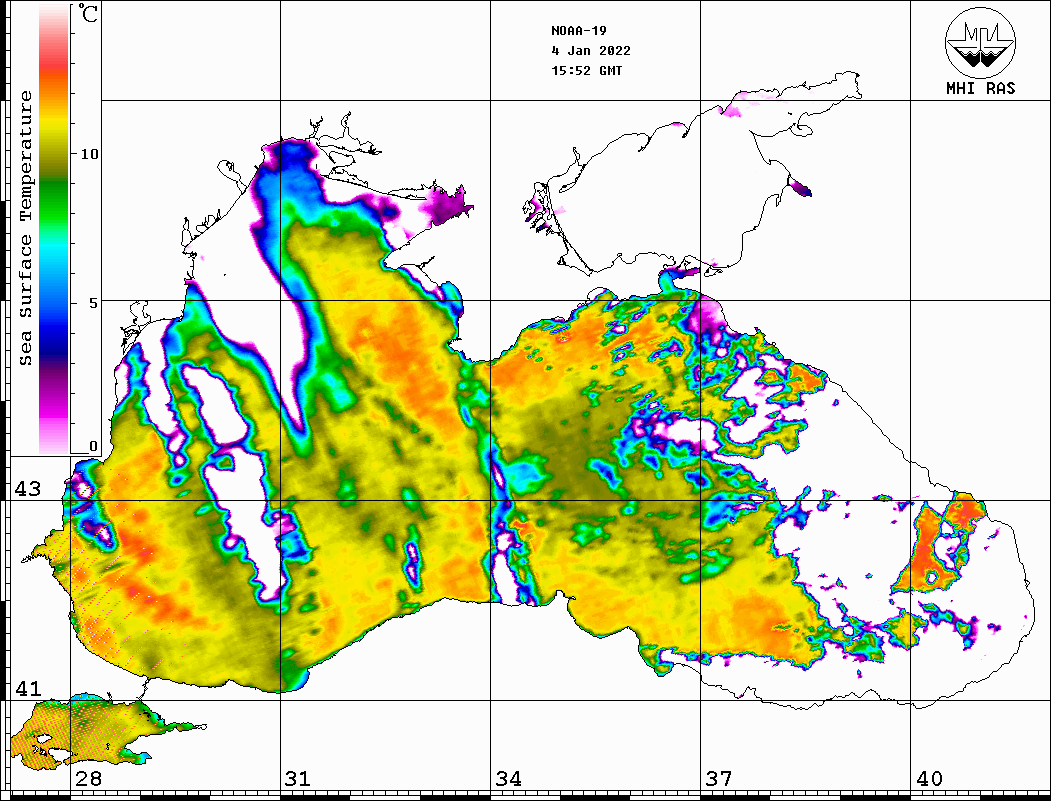
Task: Select the NOAA-19 satellite label
Action: tap(578, 30)
